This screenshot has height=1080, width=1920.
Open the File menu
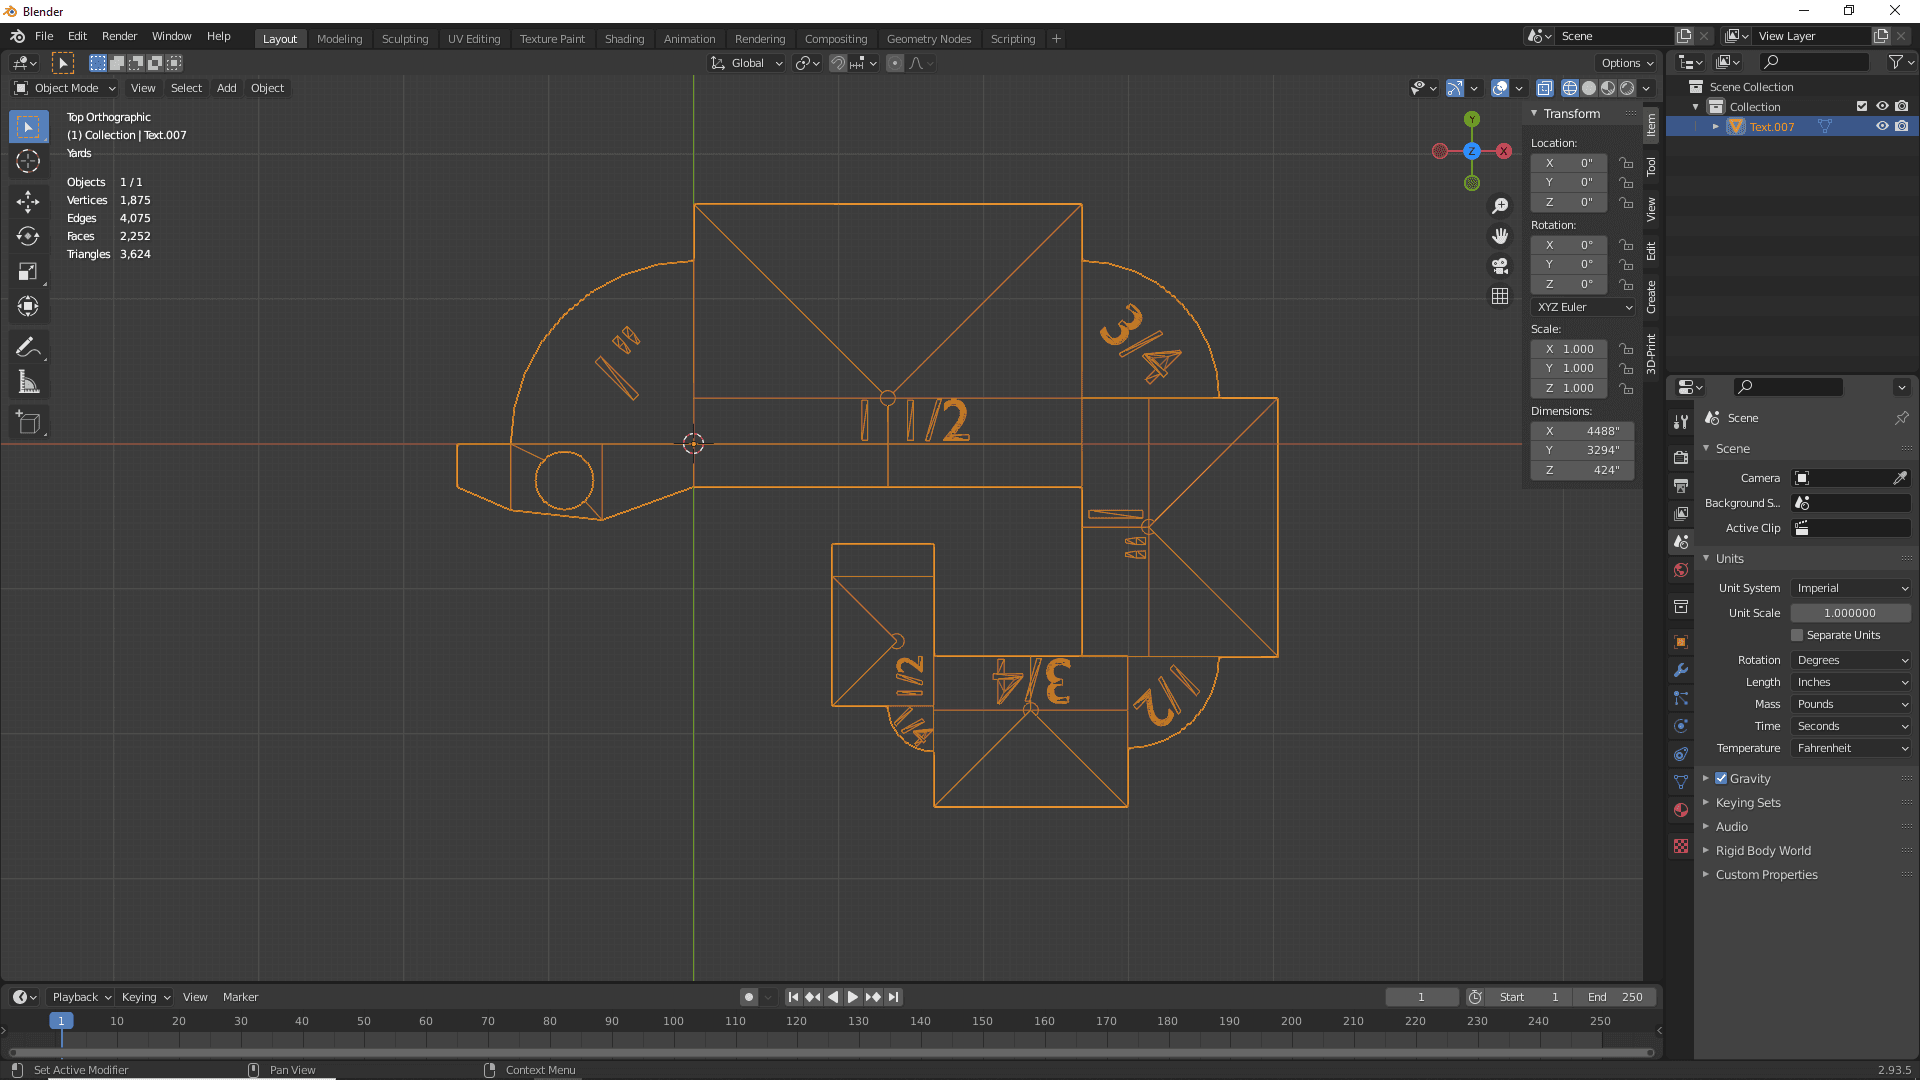coord(44,36)
